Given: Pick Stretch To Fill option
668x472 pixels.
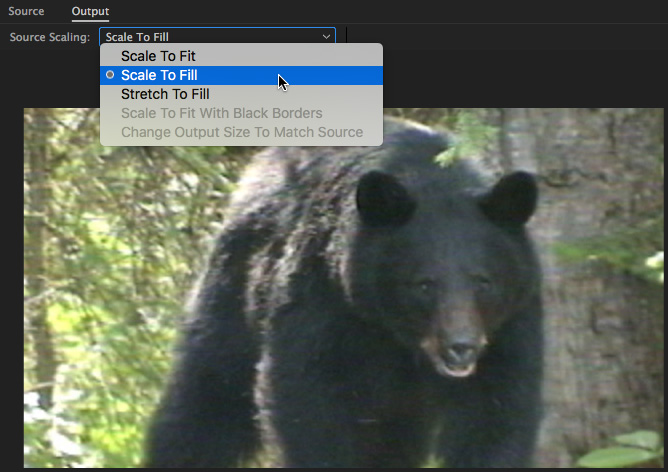Looking at the screenshot, I should point(241,94).
